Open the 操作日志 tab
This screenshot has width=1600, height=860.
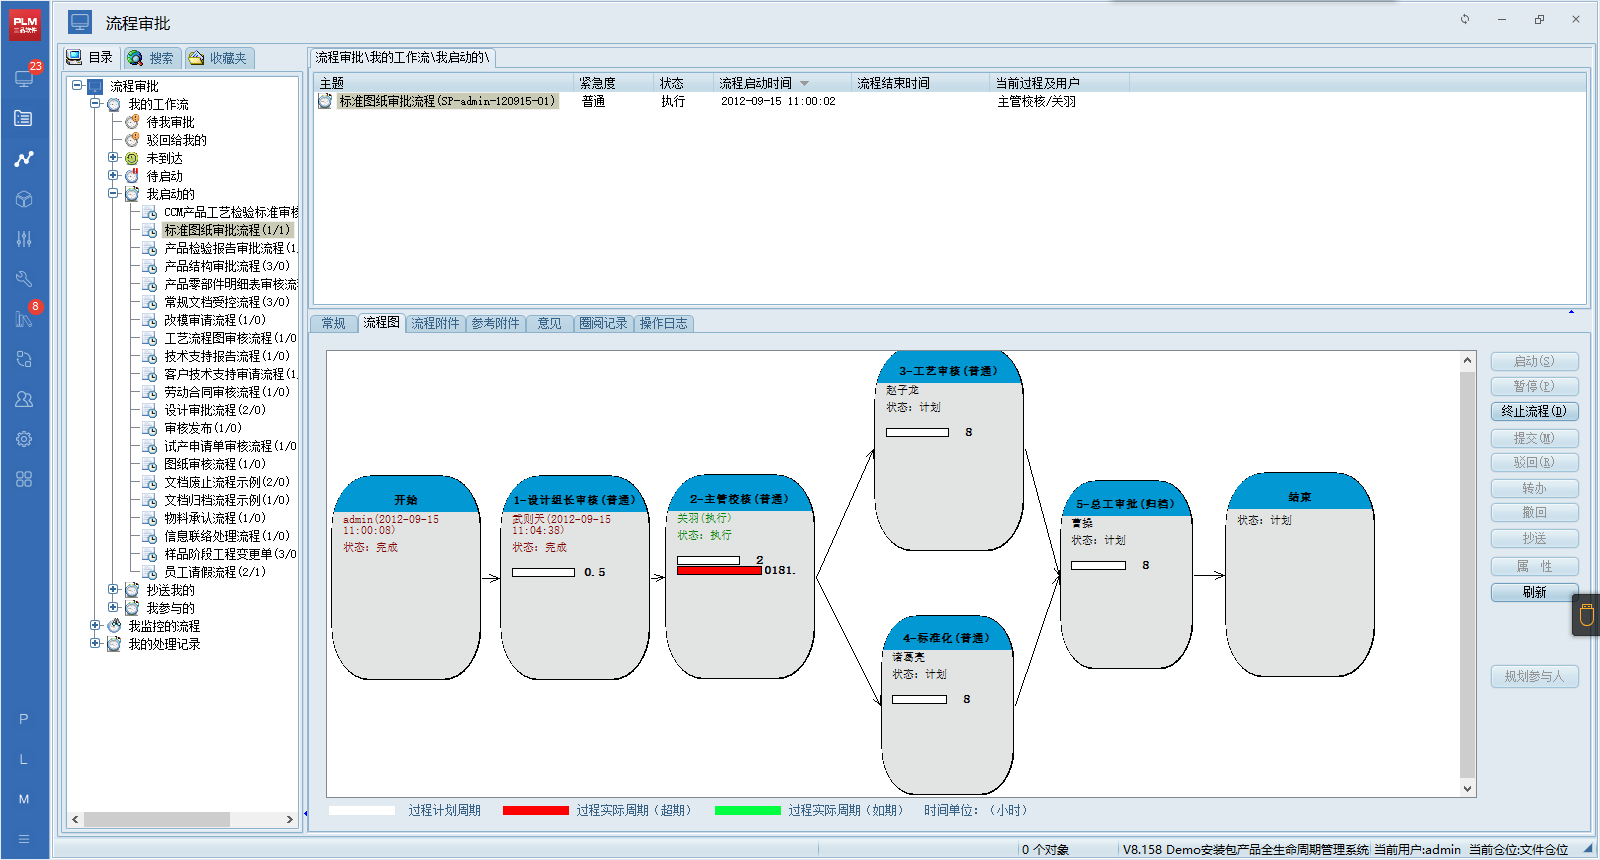pyautogui.click(x=663, y=323)
